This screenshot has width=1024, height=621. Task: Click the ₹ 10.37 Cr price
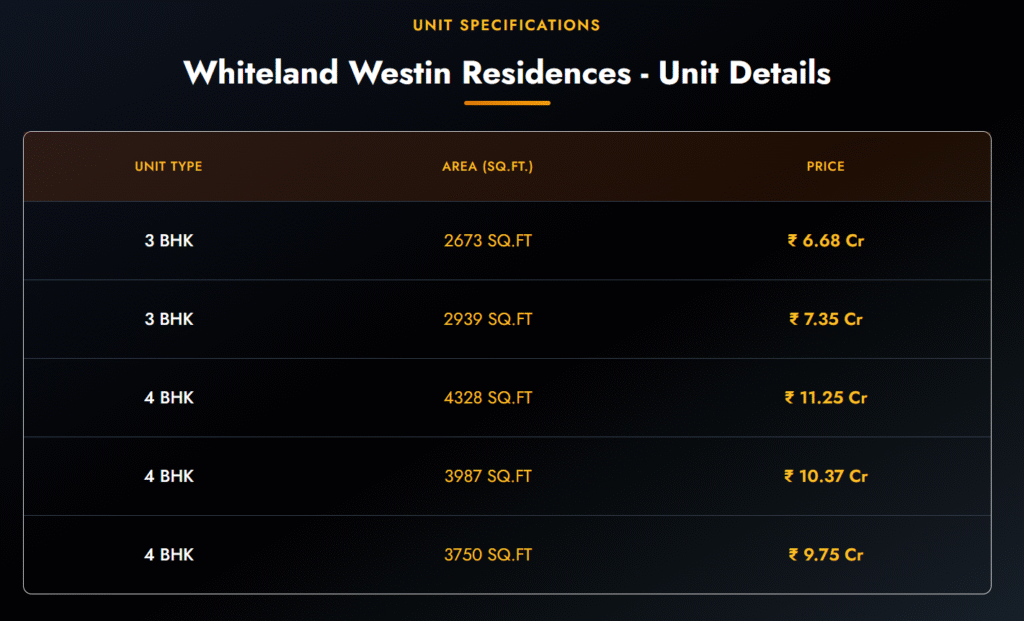[x=826, y=476]
